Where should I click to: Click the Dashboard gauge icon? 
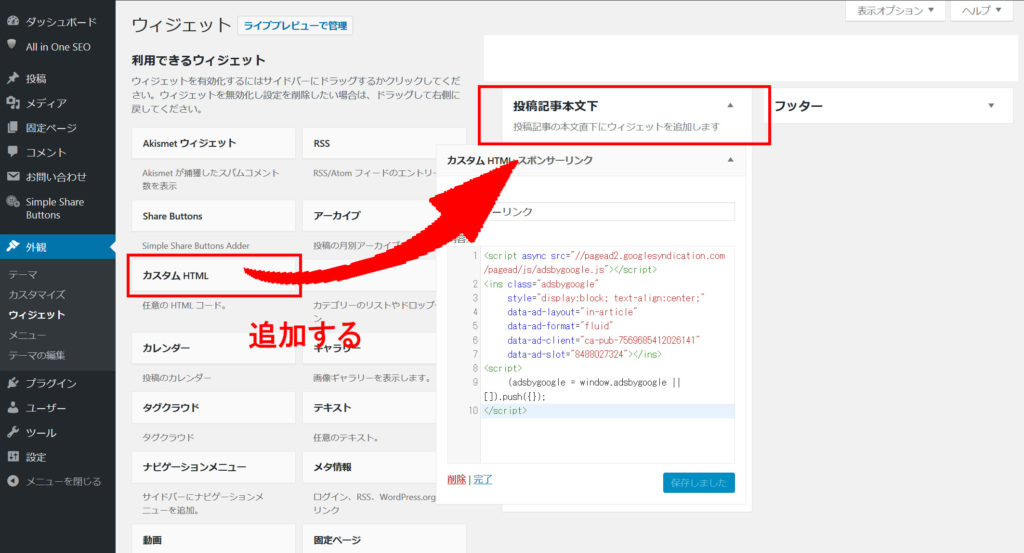click(x=12, y=21)
